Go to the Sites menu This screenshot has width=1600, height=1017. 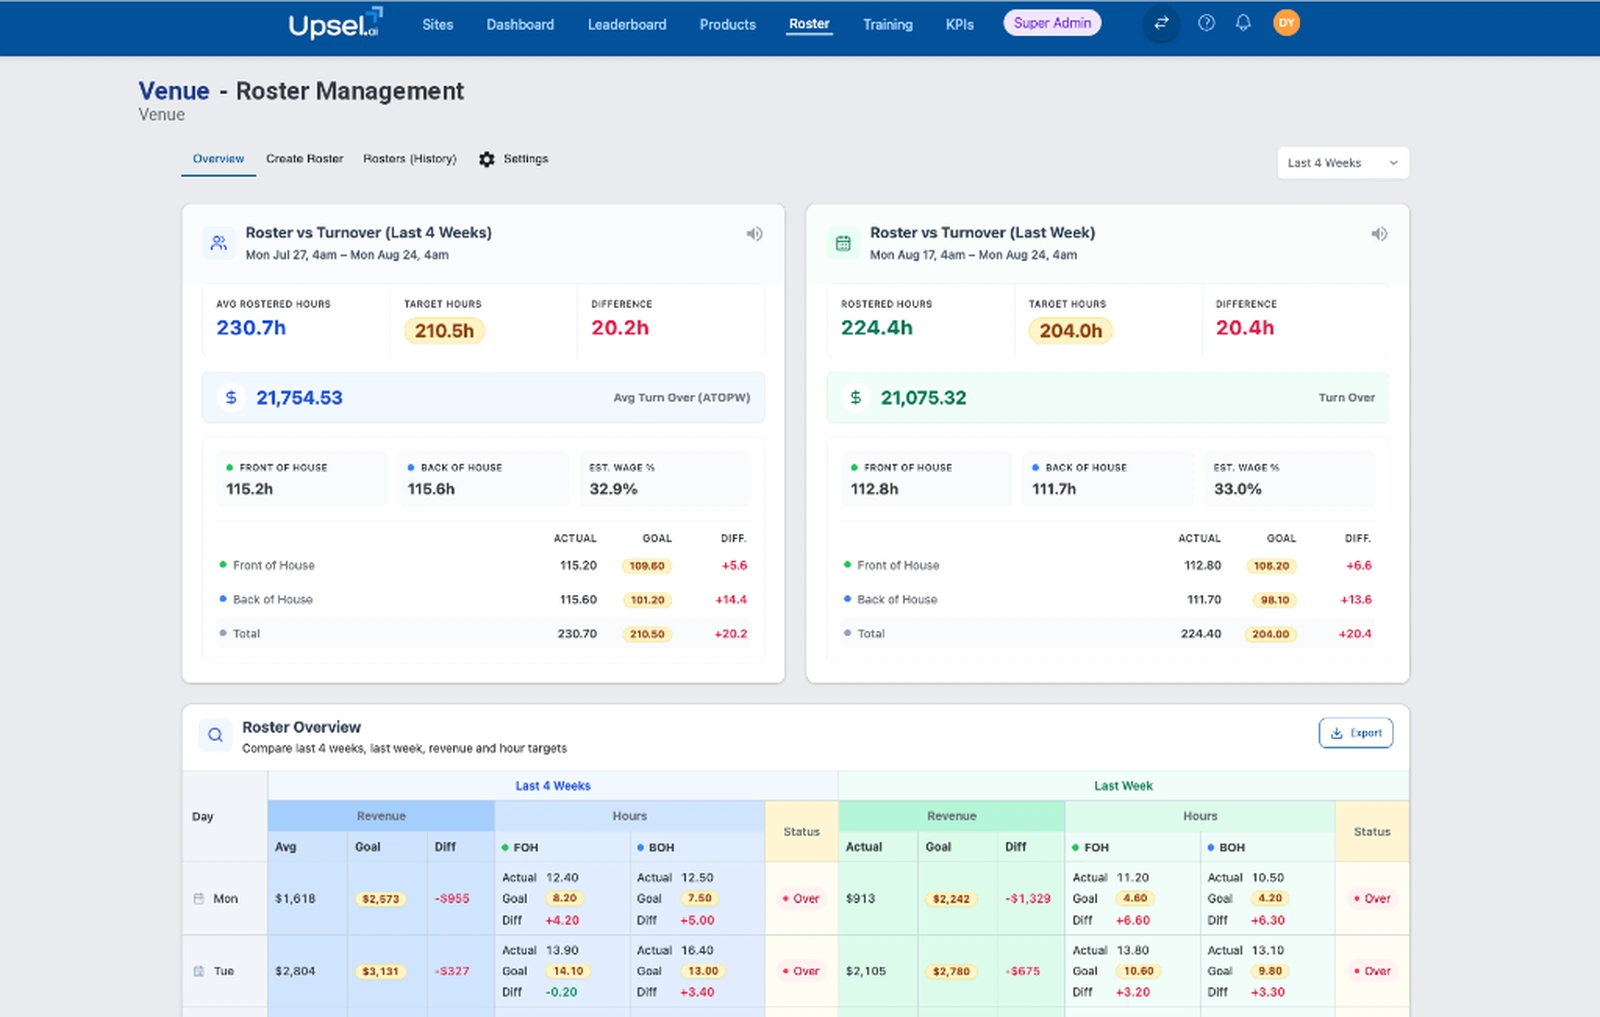(x=438, y=24)
